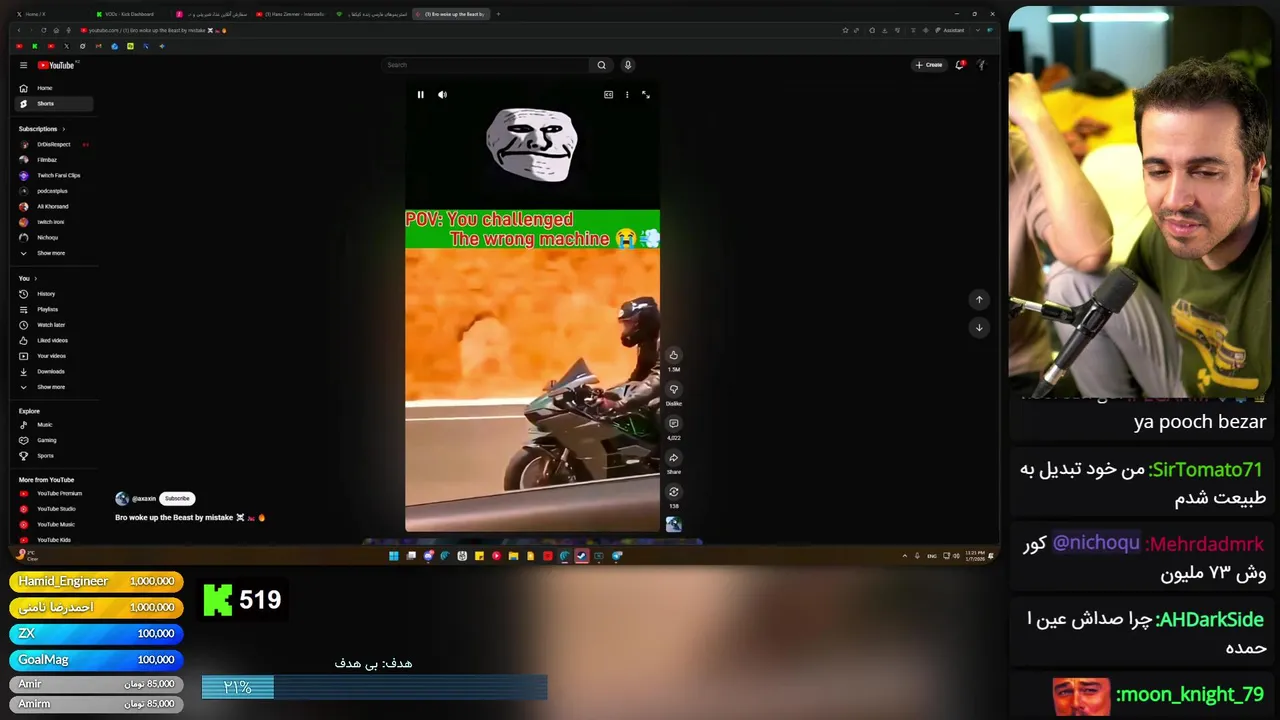The width and height of the screenshot is (1280, 720).
Task: Open a new browser tab
Action: [498, 14]
